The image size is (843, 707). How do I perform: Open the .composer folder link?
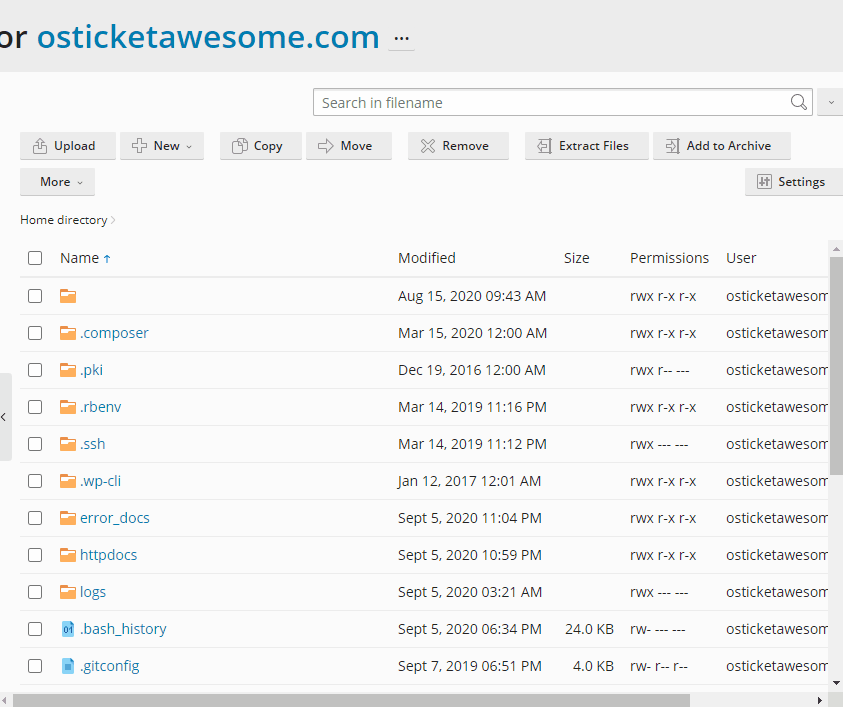click(114, 333)
